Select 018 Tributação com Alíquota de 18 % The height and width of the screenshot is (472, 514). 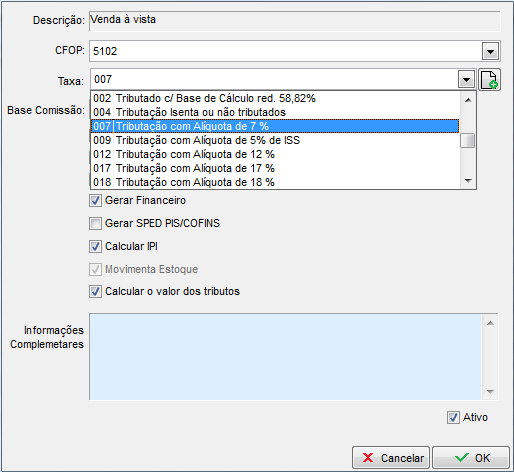click(275, 182)
